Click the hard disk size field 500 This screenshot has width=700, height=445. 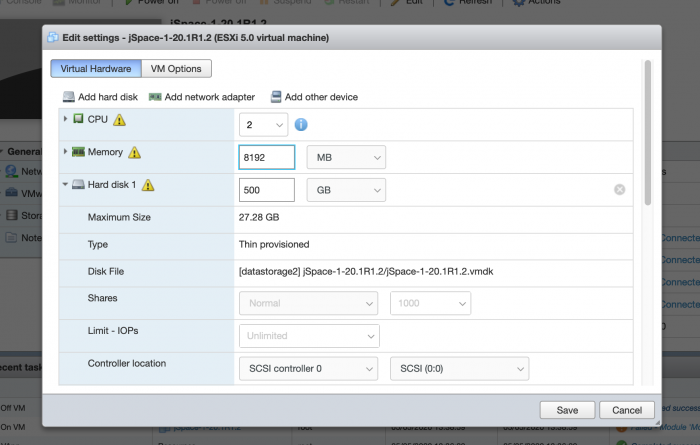[267, 190]
